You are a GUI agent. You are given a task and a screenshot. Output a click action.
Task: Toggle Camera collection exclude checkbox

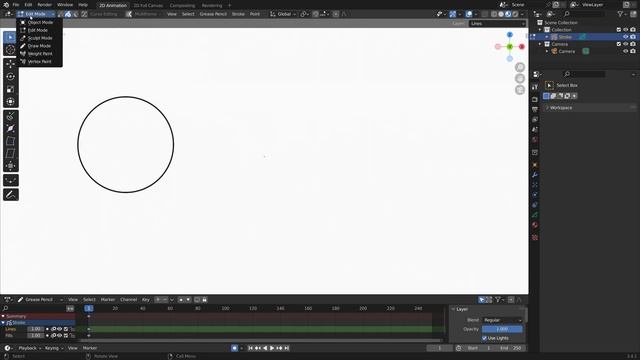pos(618,44)
